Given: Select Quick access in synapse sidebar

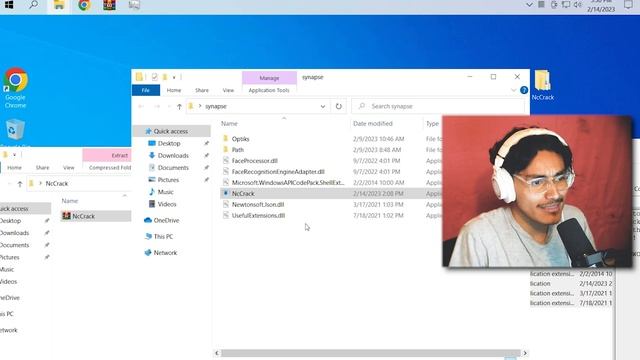Looking at the screenshot, I should pos(171,131).
